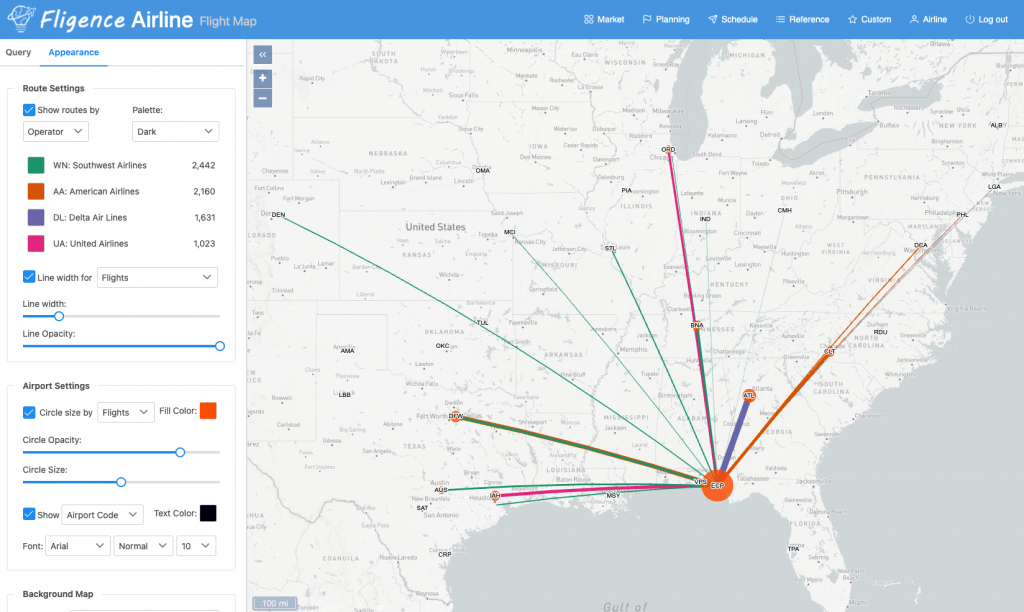Zoom in the map with plus button
Screen dimensions: 1024x612
coord(263,78)
